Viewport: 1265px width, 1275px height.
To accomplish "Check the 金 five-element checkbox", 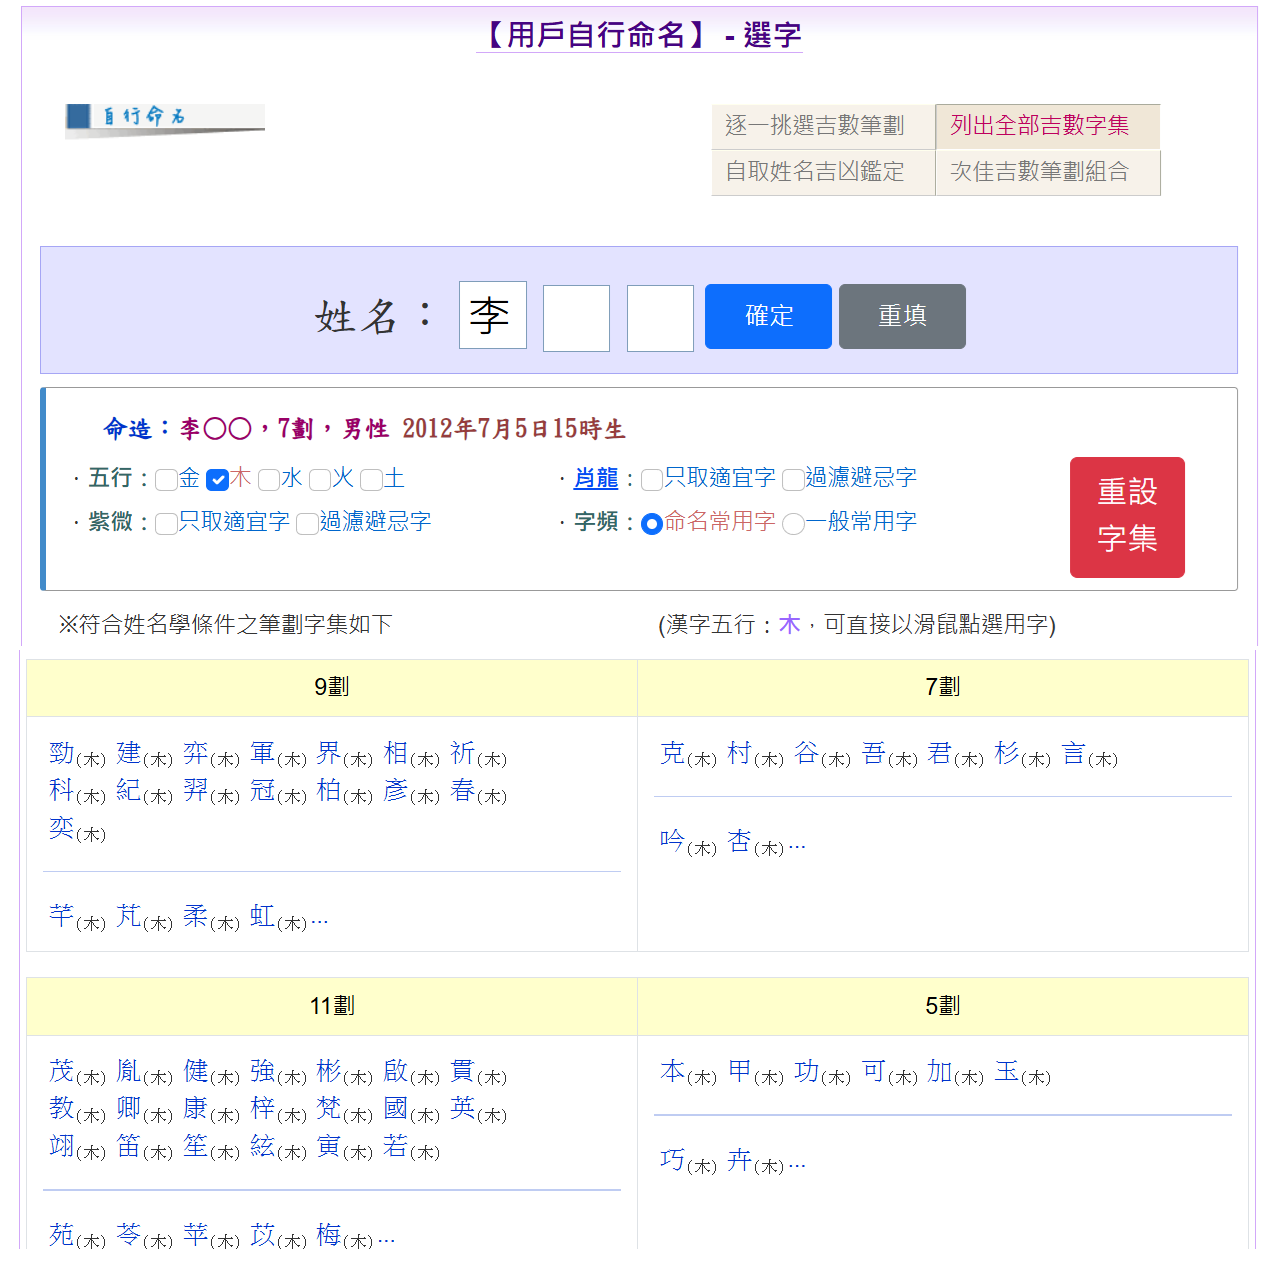I will [x=167, y=480].
